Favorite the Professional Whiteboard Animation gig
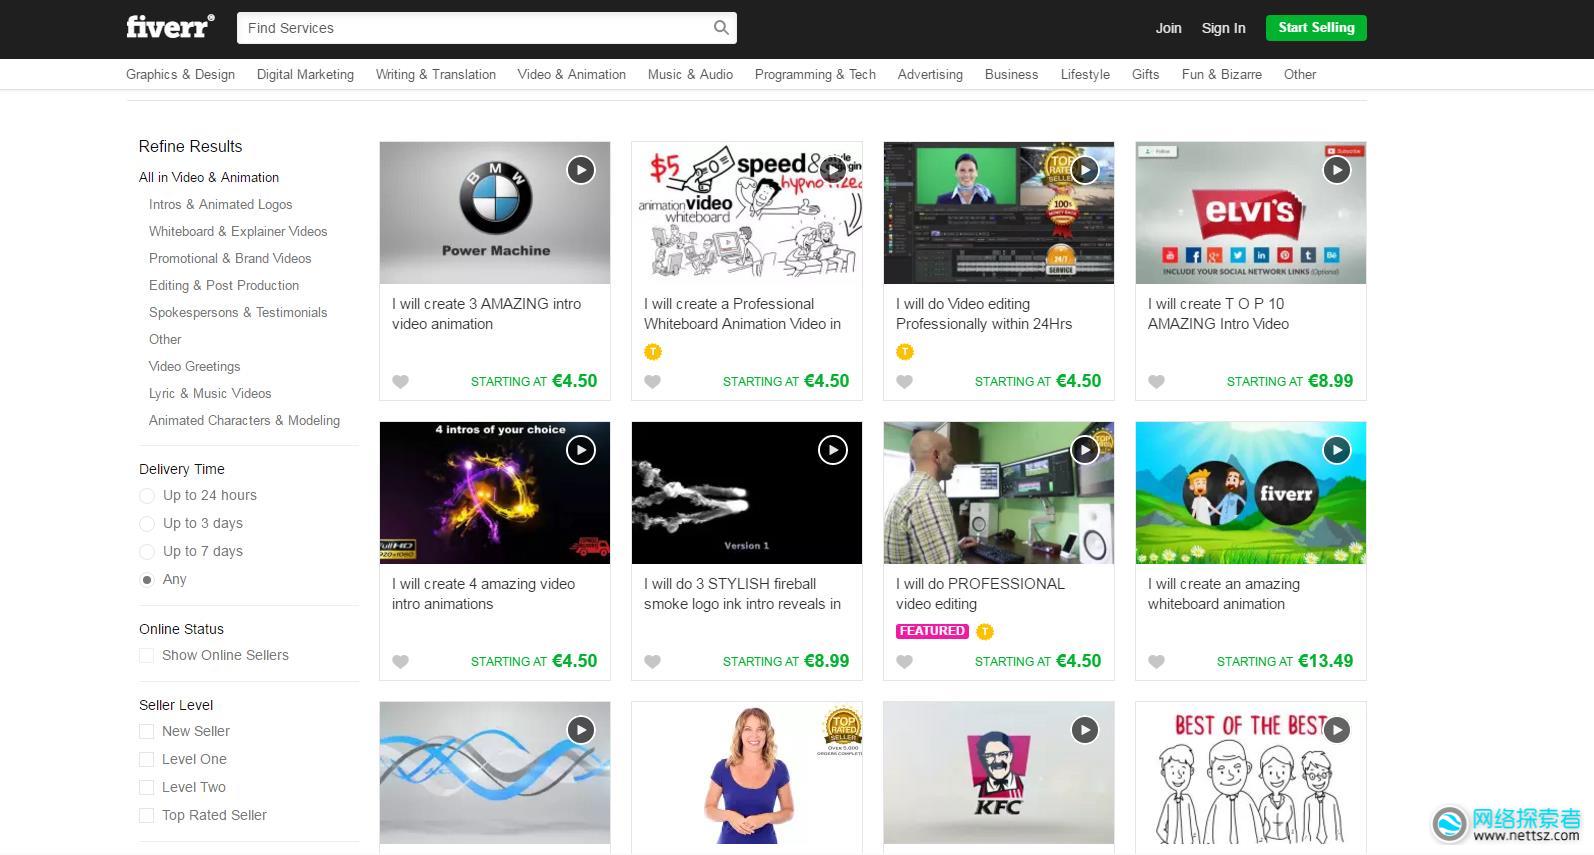 pyautogui.click(x=653, y=381)
